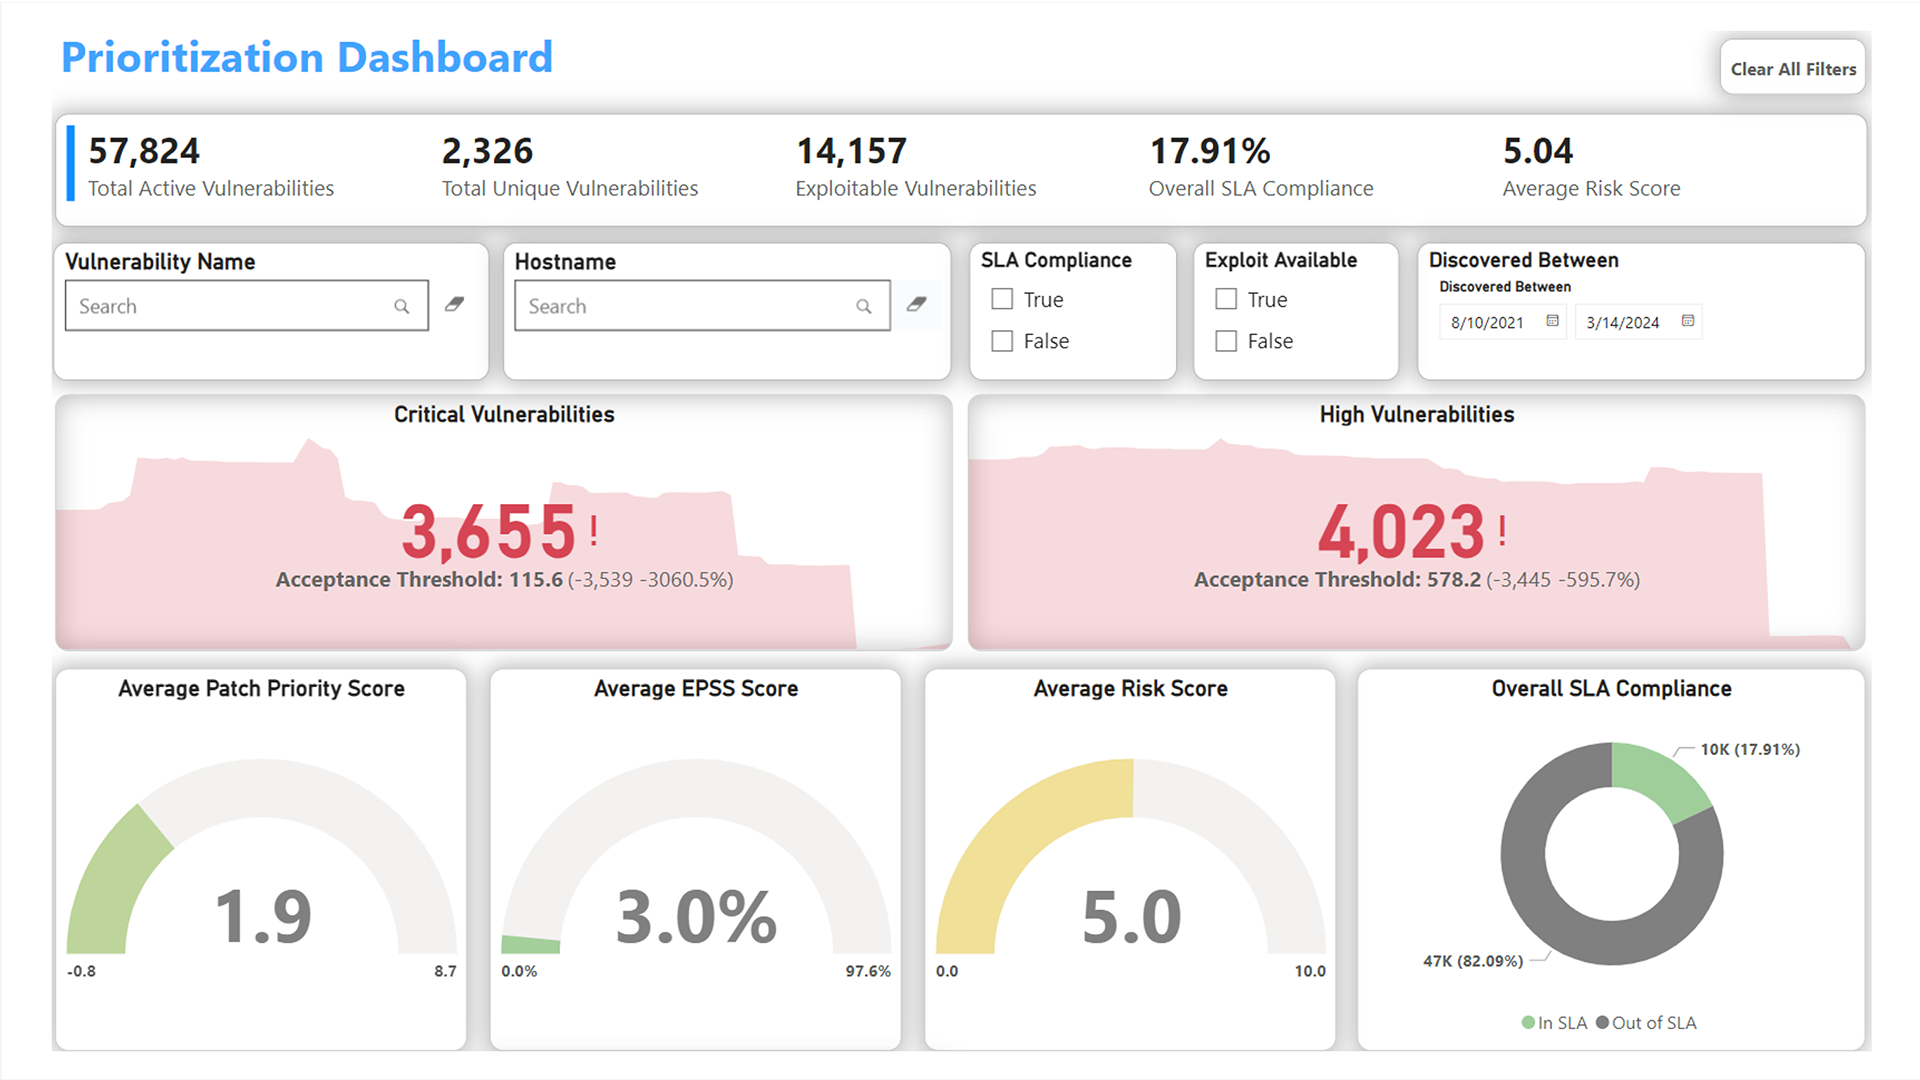Viewport: 1920px width, 1080px height.
Task: Click the 3/14/2024 end date field
Action: click(1622, 322)
